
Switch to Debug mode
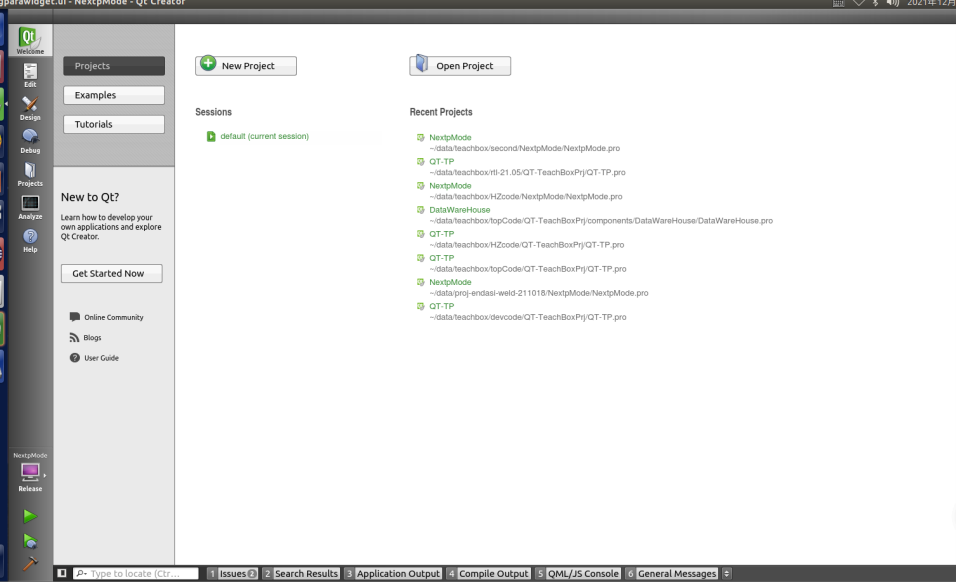coord(30,141)
